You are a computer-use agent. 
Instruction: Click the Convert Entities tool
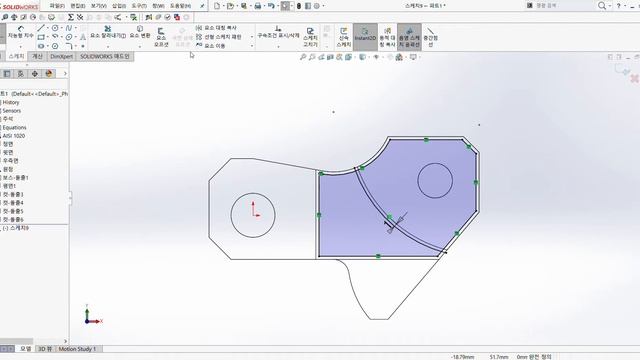[140, 33]
